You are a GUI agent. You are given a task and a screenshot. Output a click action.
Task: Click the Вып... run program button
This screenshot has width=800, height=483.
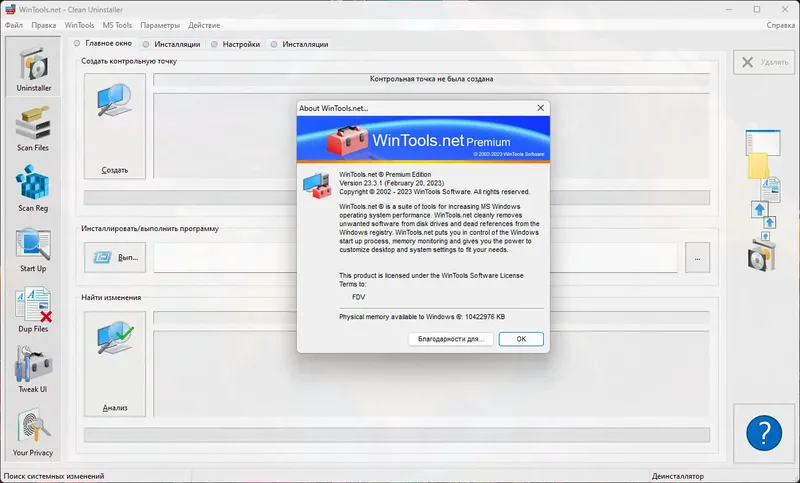pyautogui.click(x=115, y=258)
